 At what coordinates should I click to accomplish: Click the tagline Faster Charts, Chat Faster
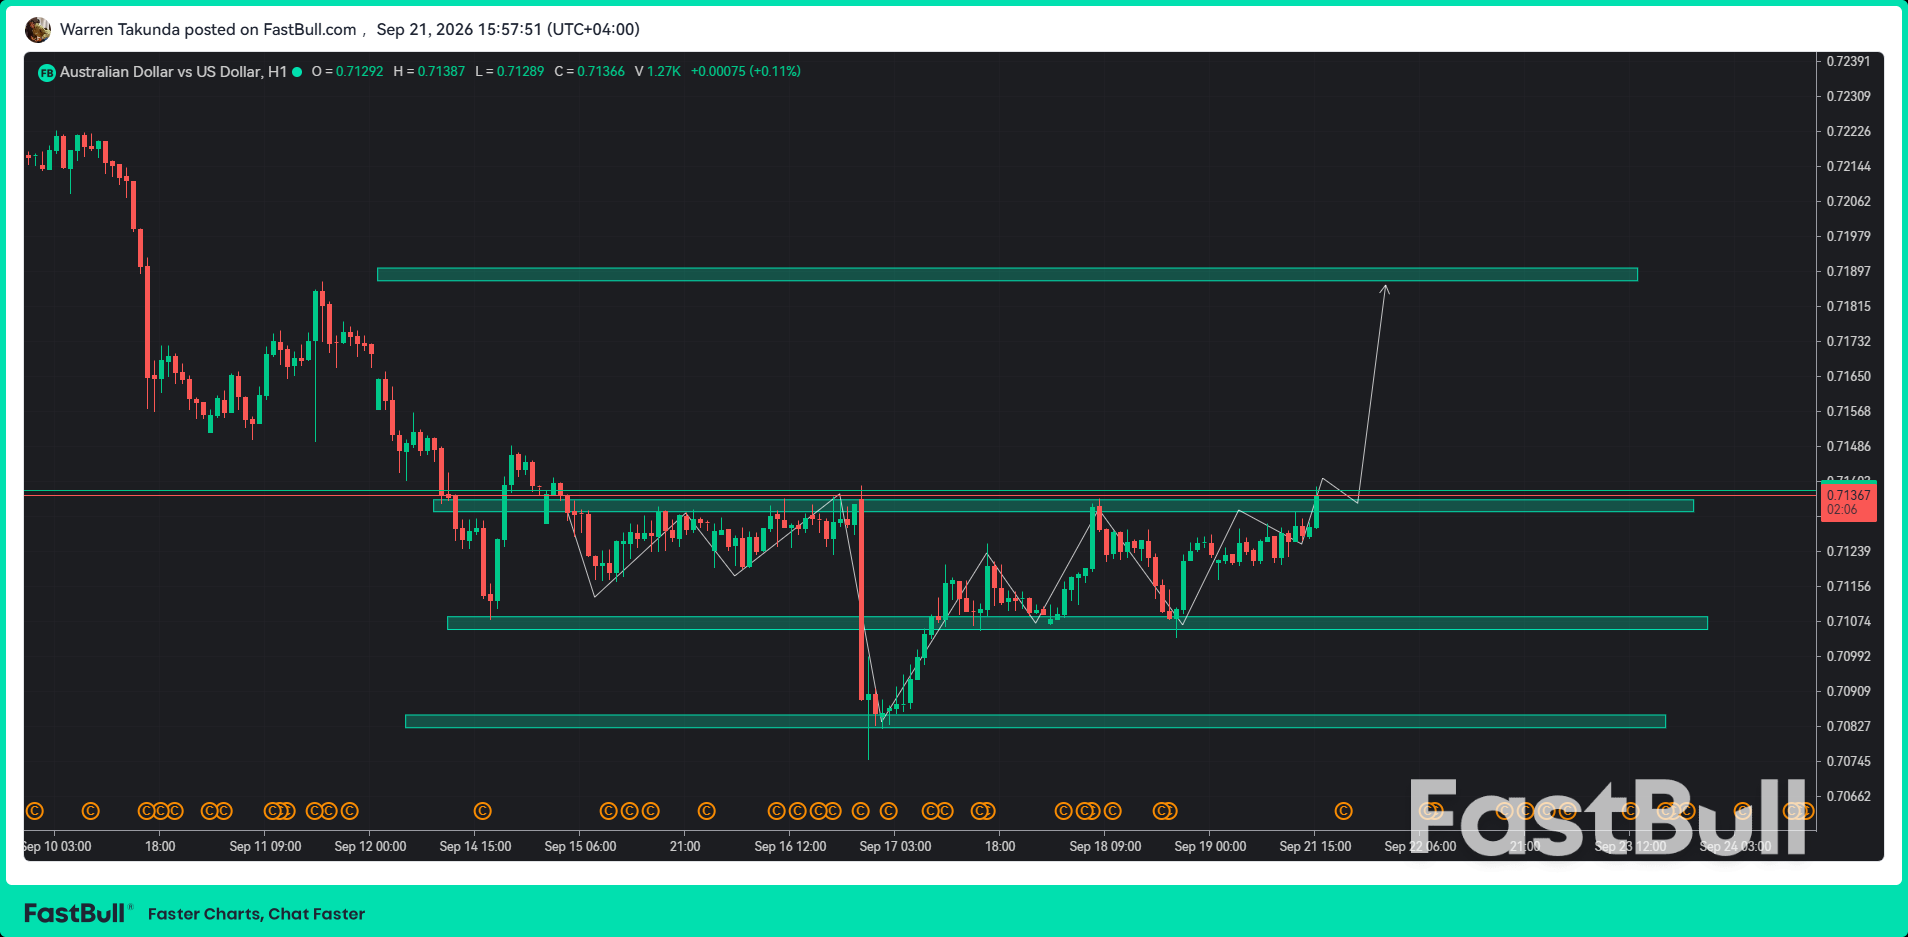pos(256,914)
